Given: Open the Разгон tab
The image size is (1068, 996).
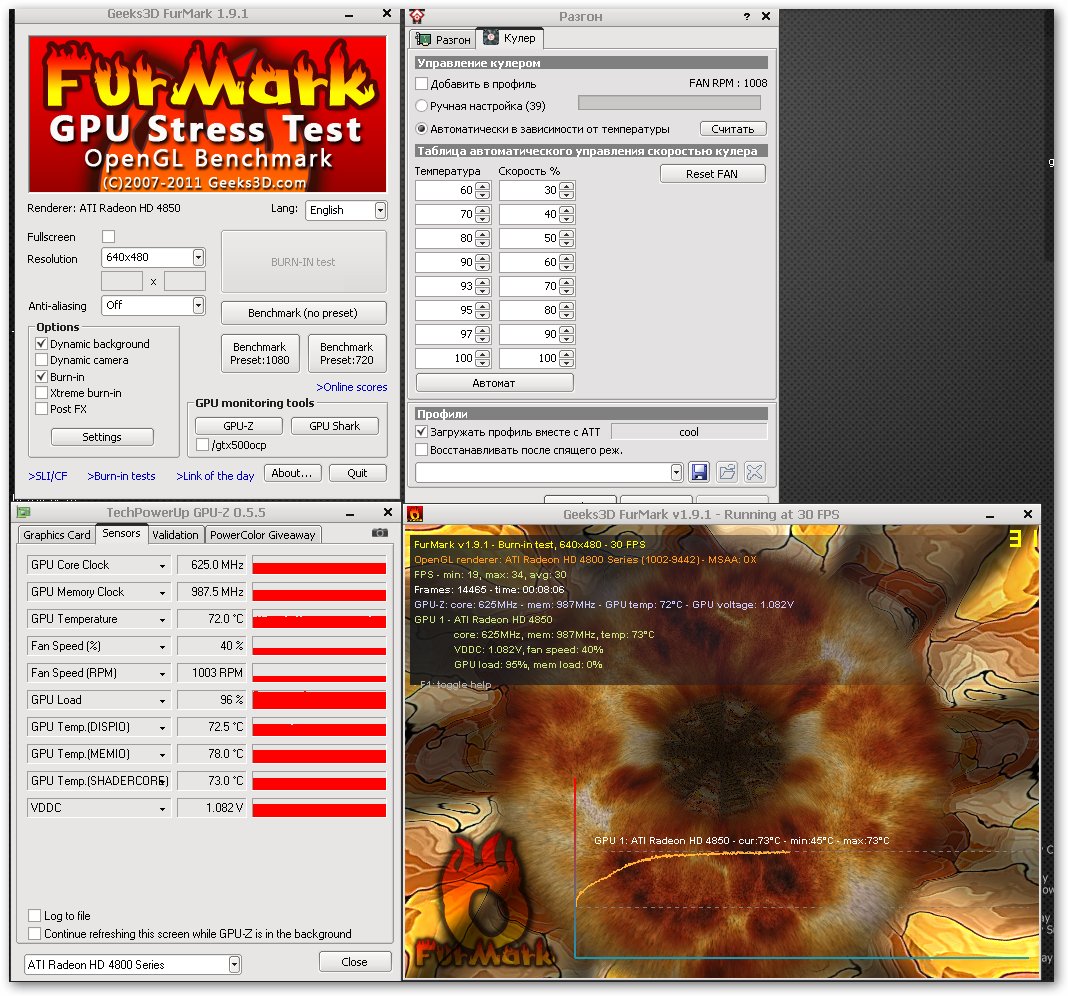Looking at the screenshot, I should pos(443,39).
